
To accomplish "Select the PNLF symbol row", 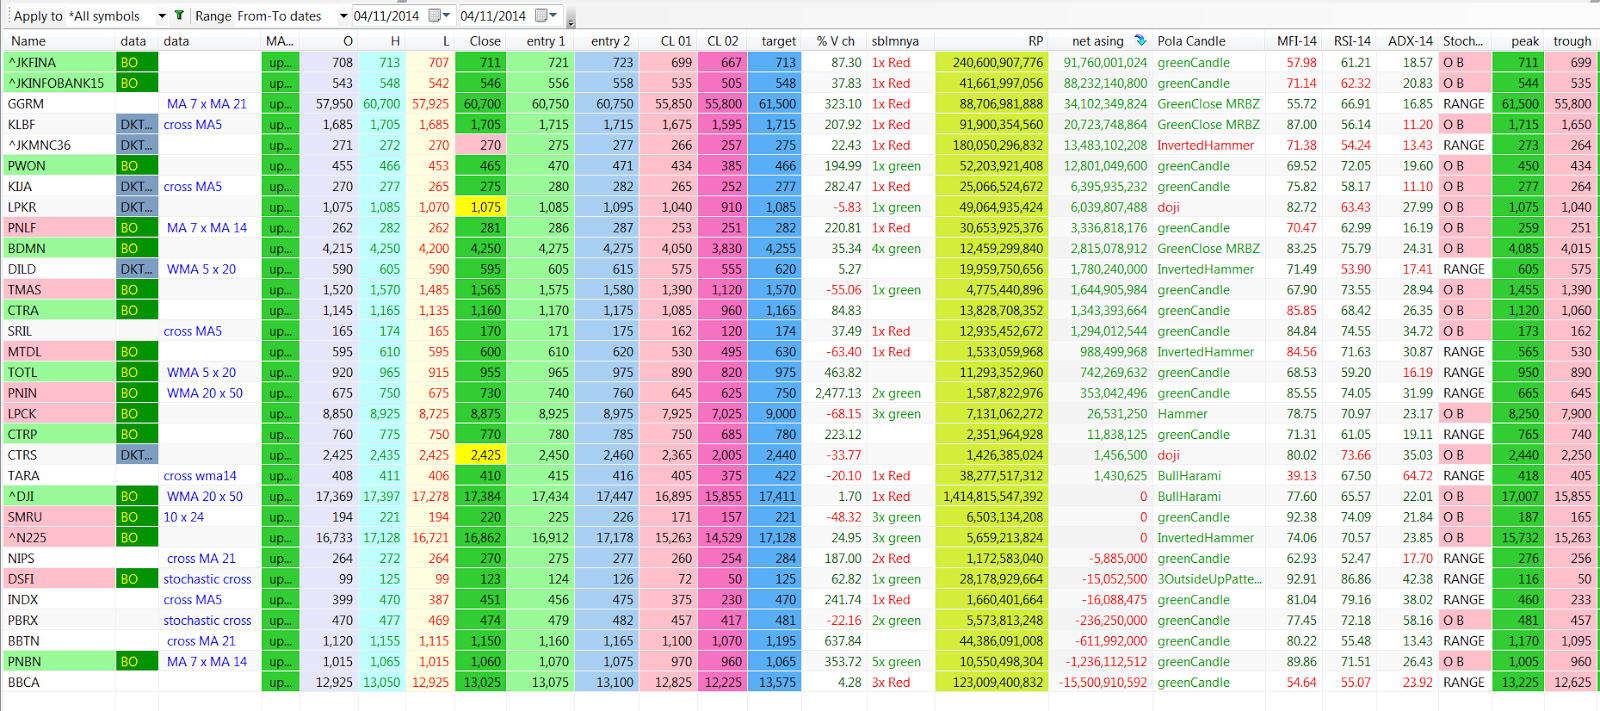I will pyautogui.click(x=59, y=228).
